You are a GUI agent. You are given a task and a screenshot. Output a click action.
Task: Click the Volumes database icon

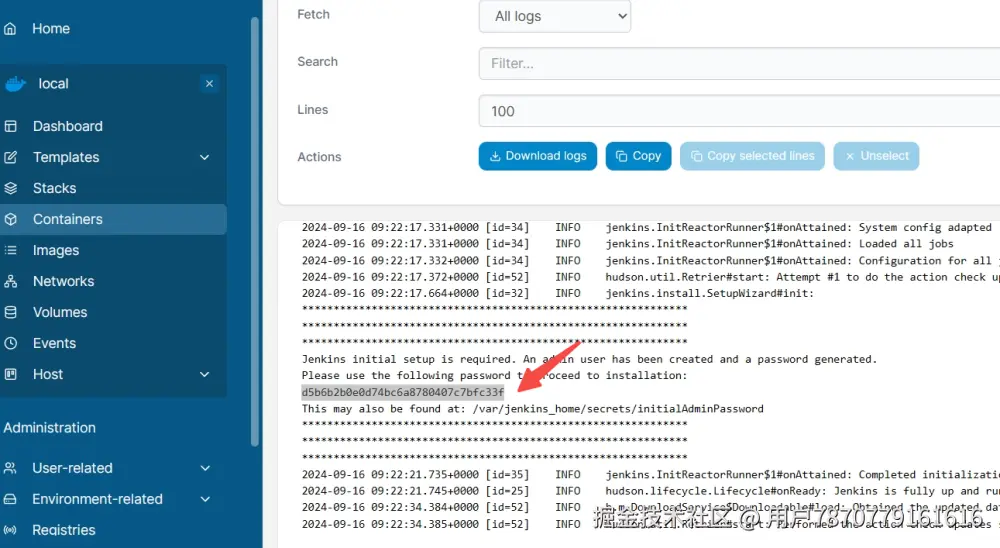click(x=11, y=312)
